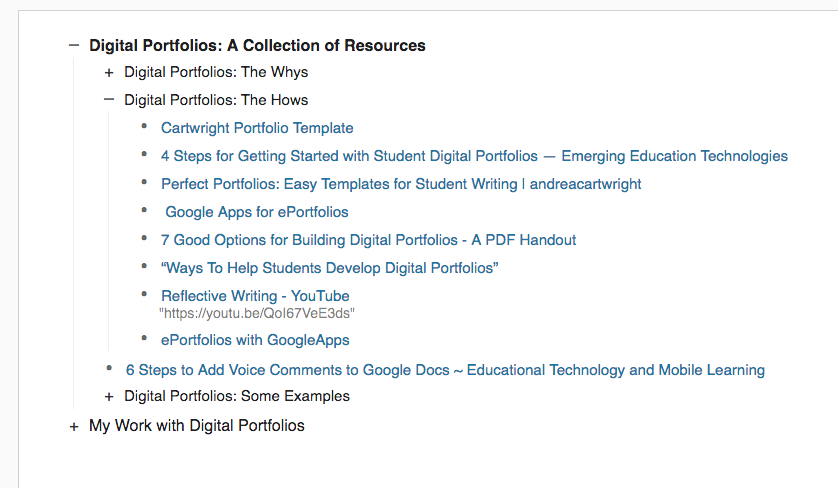The width and height of the screenshot is (838, 488).
Task: Select the youtu.be URL note text
Action: pos(257,313)
